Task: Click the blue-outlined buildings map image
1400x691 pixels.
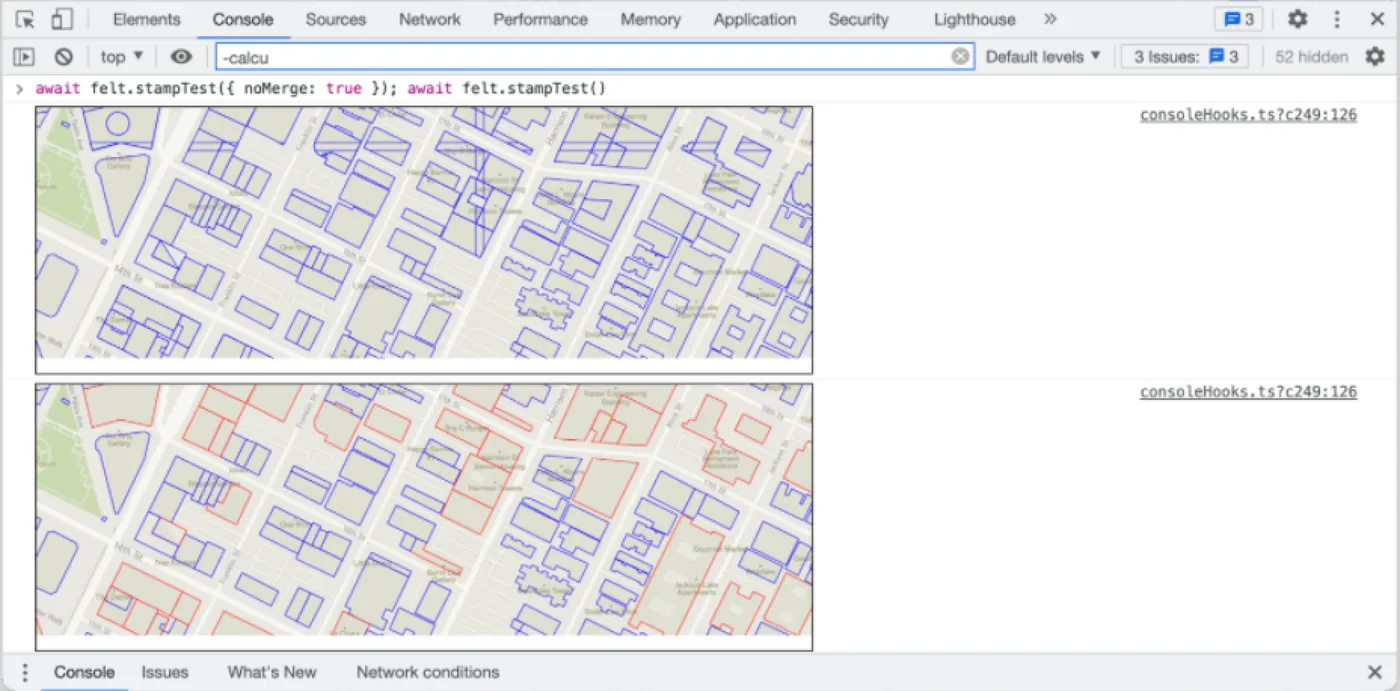Action: coord(424,240)
